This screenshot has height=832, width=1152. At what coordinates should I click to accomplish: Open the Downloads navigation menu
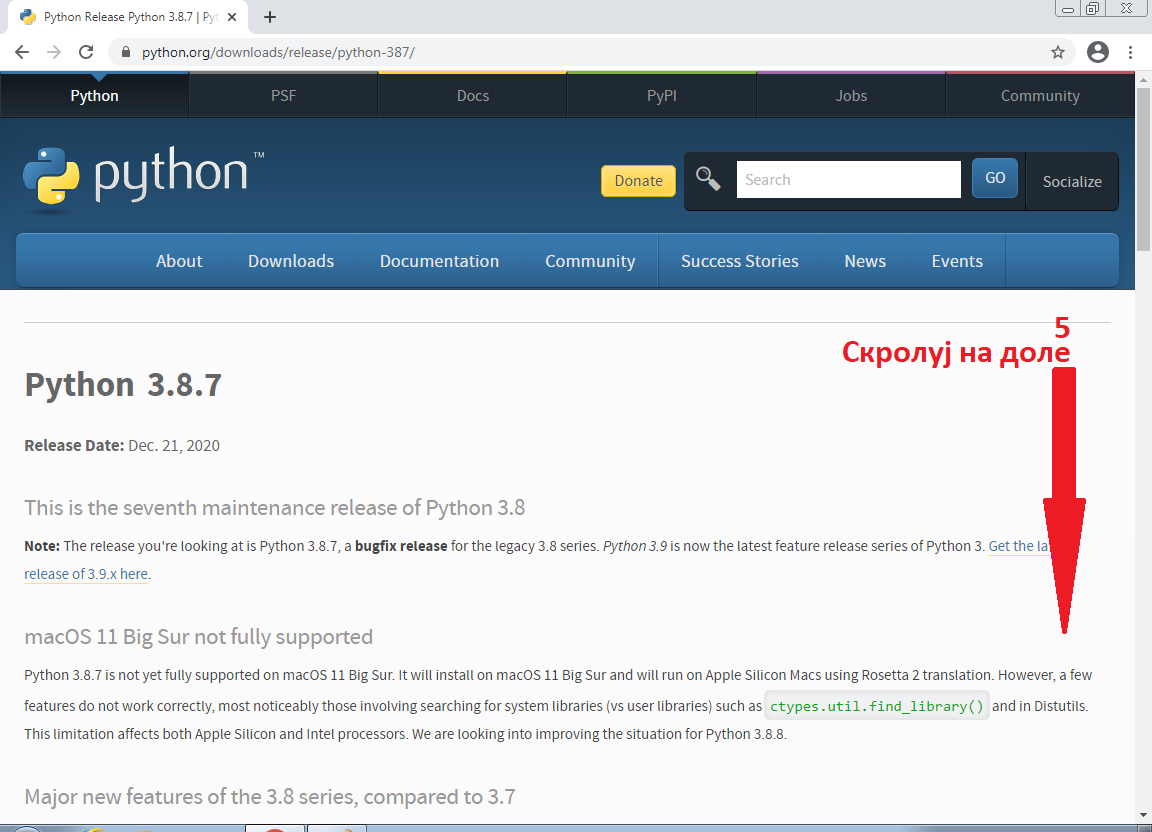[291, 261]
